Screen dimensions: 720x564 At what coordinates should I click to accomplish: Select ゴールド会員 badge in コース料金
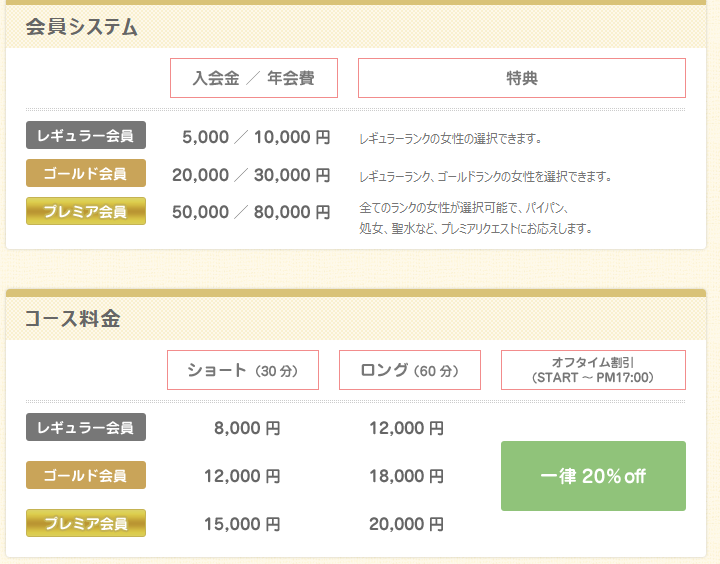tap(86, 475)
